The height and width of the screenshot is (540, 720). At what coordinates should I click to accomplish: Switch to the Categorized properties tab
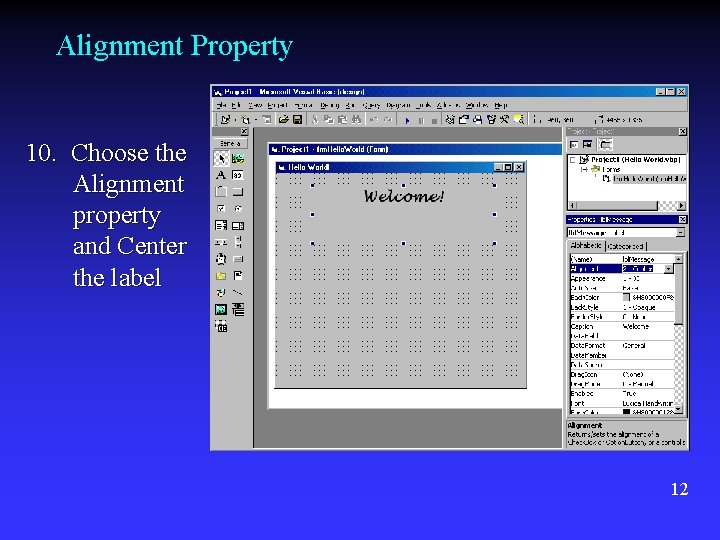[625, 247]
